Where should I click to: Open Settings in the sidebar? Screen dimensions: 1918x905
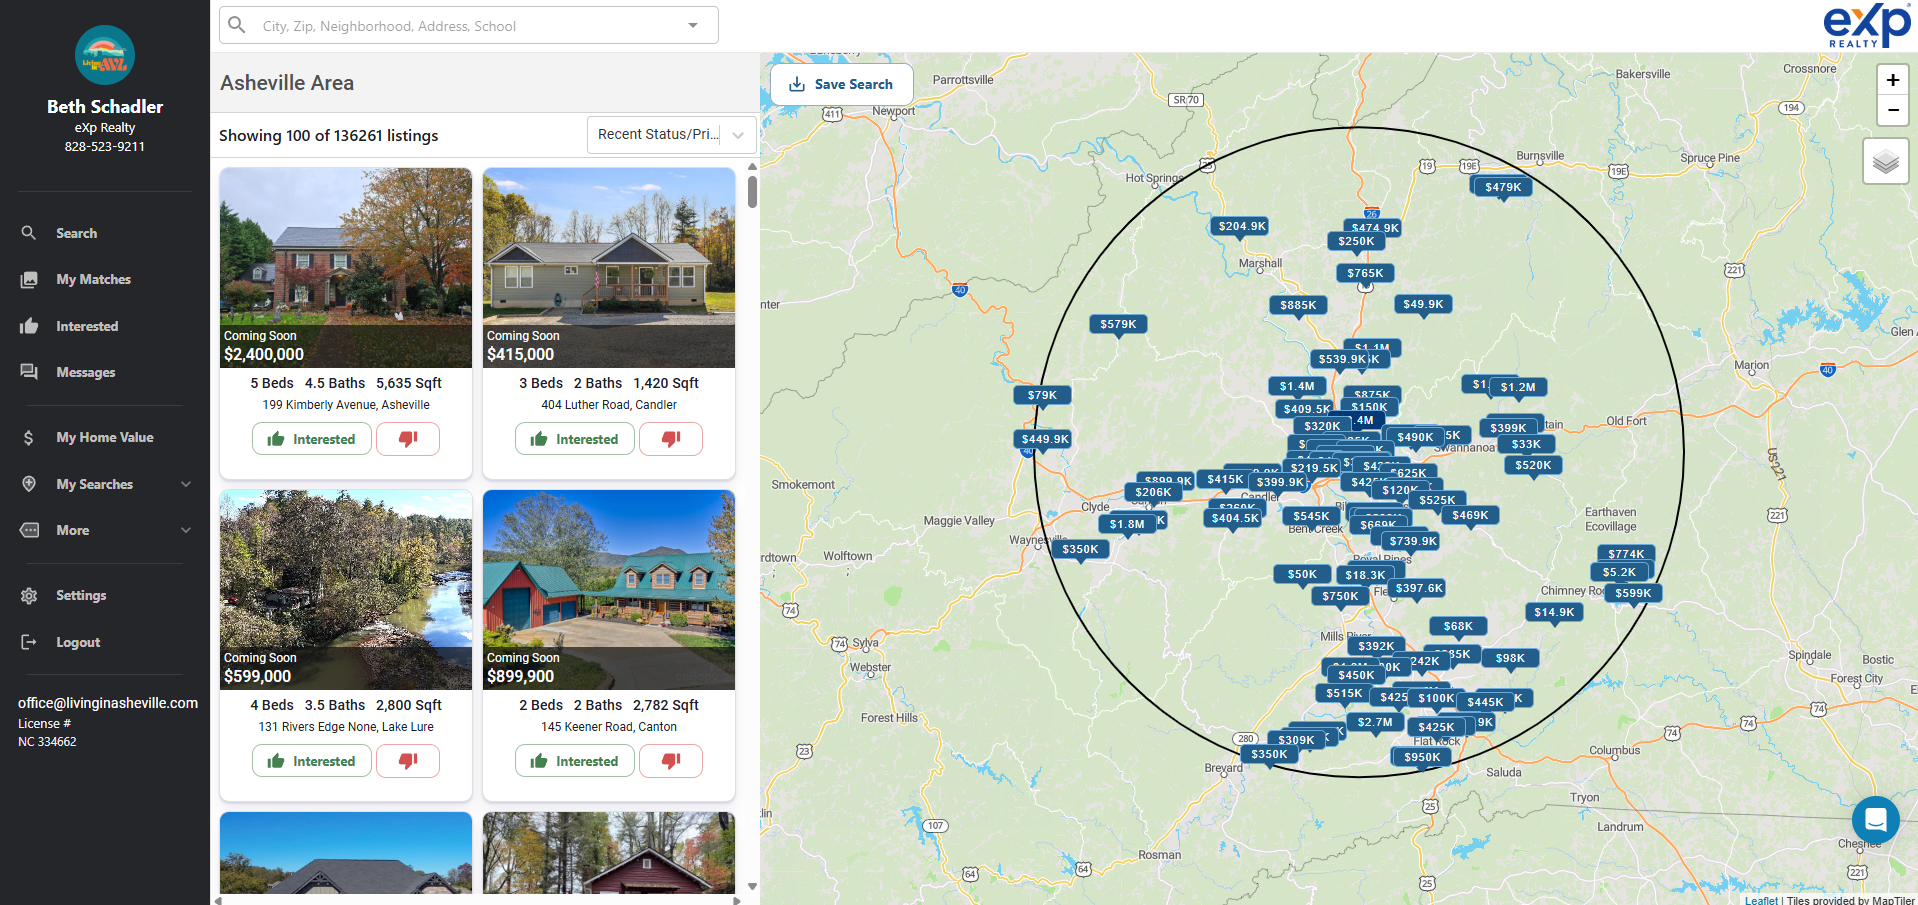(81, 595)
